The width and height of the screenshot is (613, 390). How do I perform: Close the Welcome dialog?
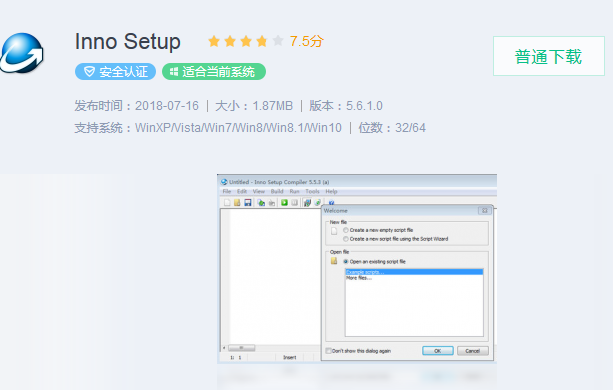(x=484, y=211)
